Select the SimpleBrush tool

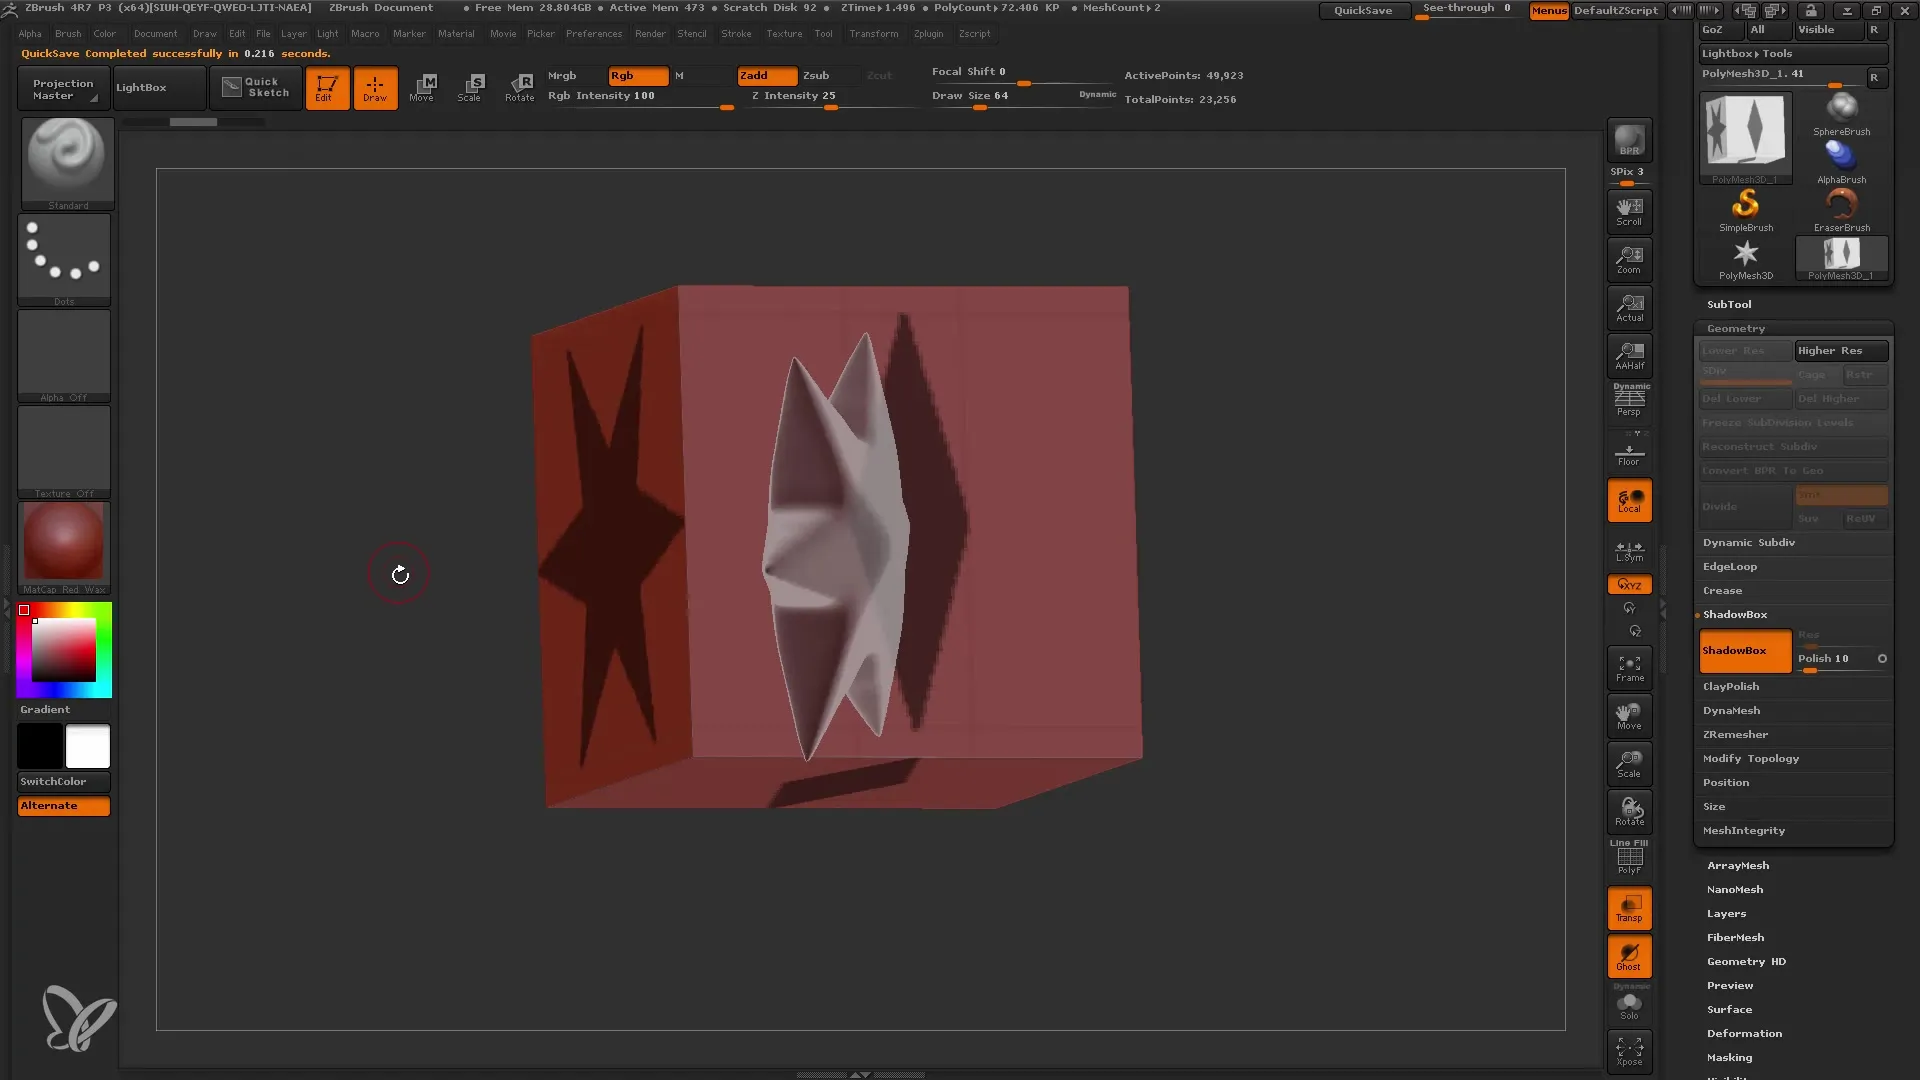1745,210
